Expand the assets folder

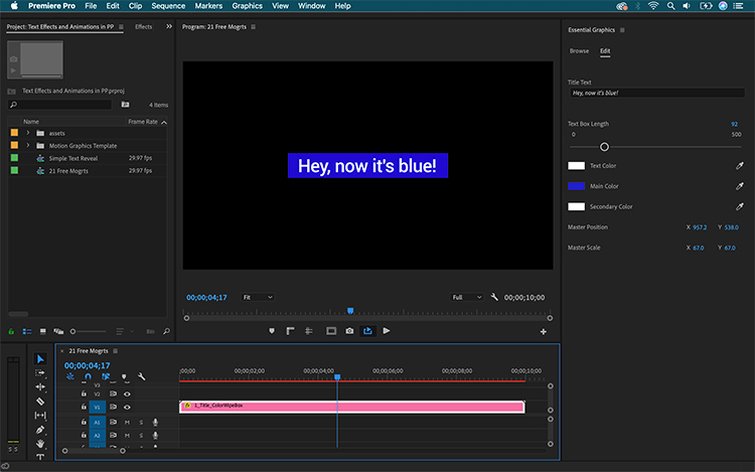click(28, 133)
